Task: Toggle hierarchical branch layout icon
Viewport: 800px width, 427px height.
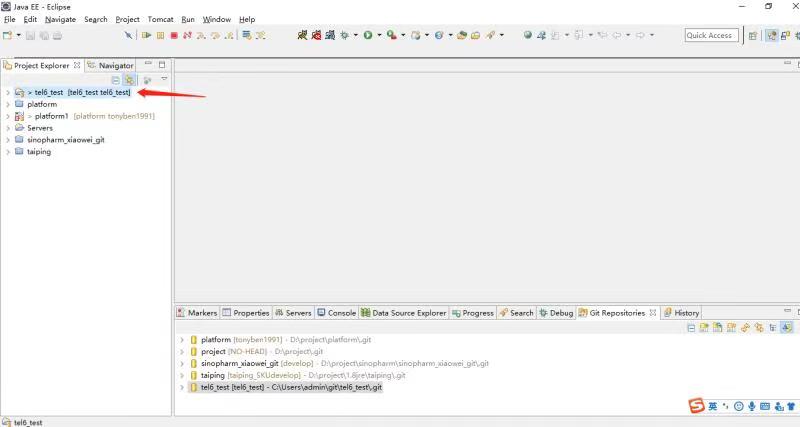Action: pos(773,328)
